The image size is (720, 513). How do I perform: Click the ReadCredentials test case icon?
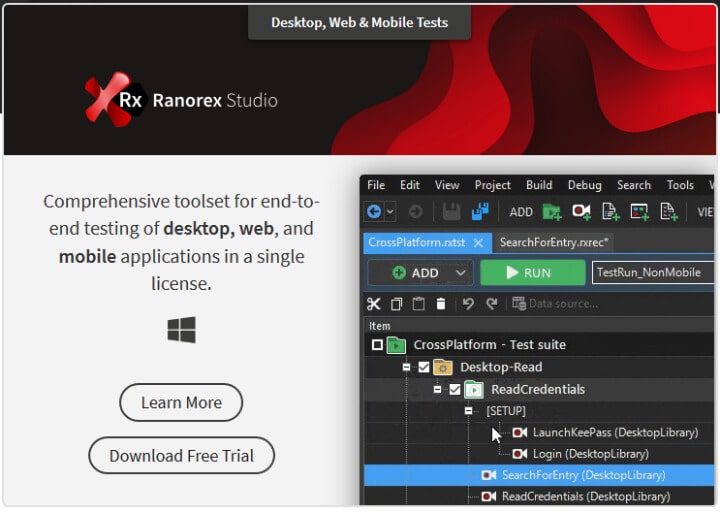473,389
